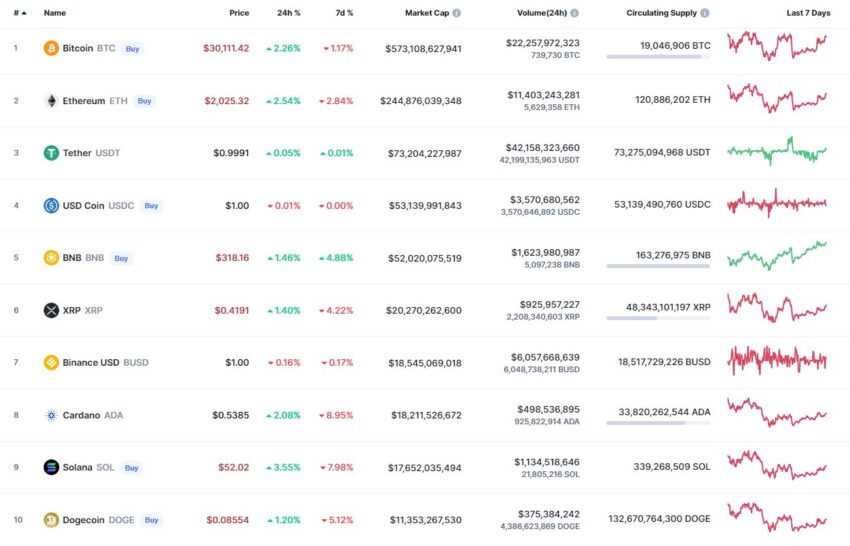850x546 pixels.
Task: Click the USD Coin logo icon
Action: point(51,205)
